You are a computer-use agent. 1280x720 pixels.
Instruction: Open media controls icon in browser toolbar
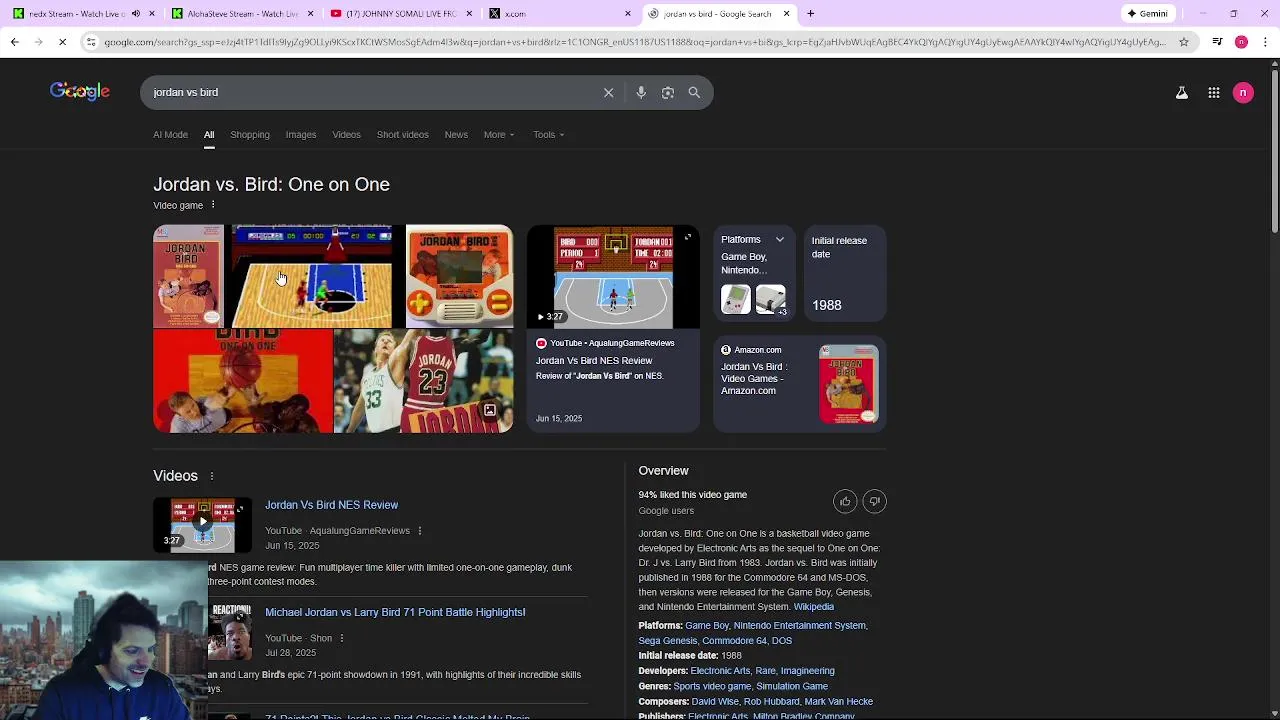tap(1217, 42)
